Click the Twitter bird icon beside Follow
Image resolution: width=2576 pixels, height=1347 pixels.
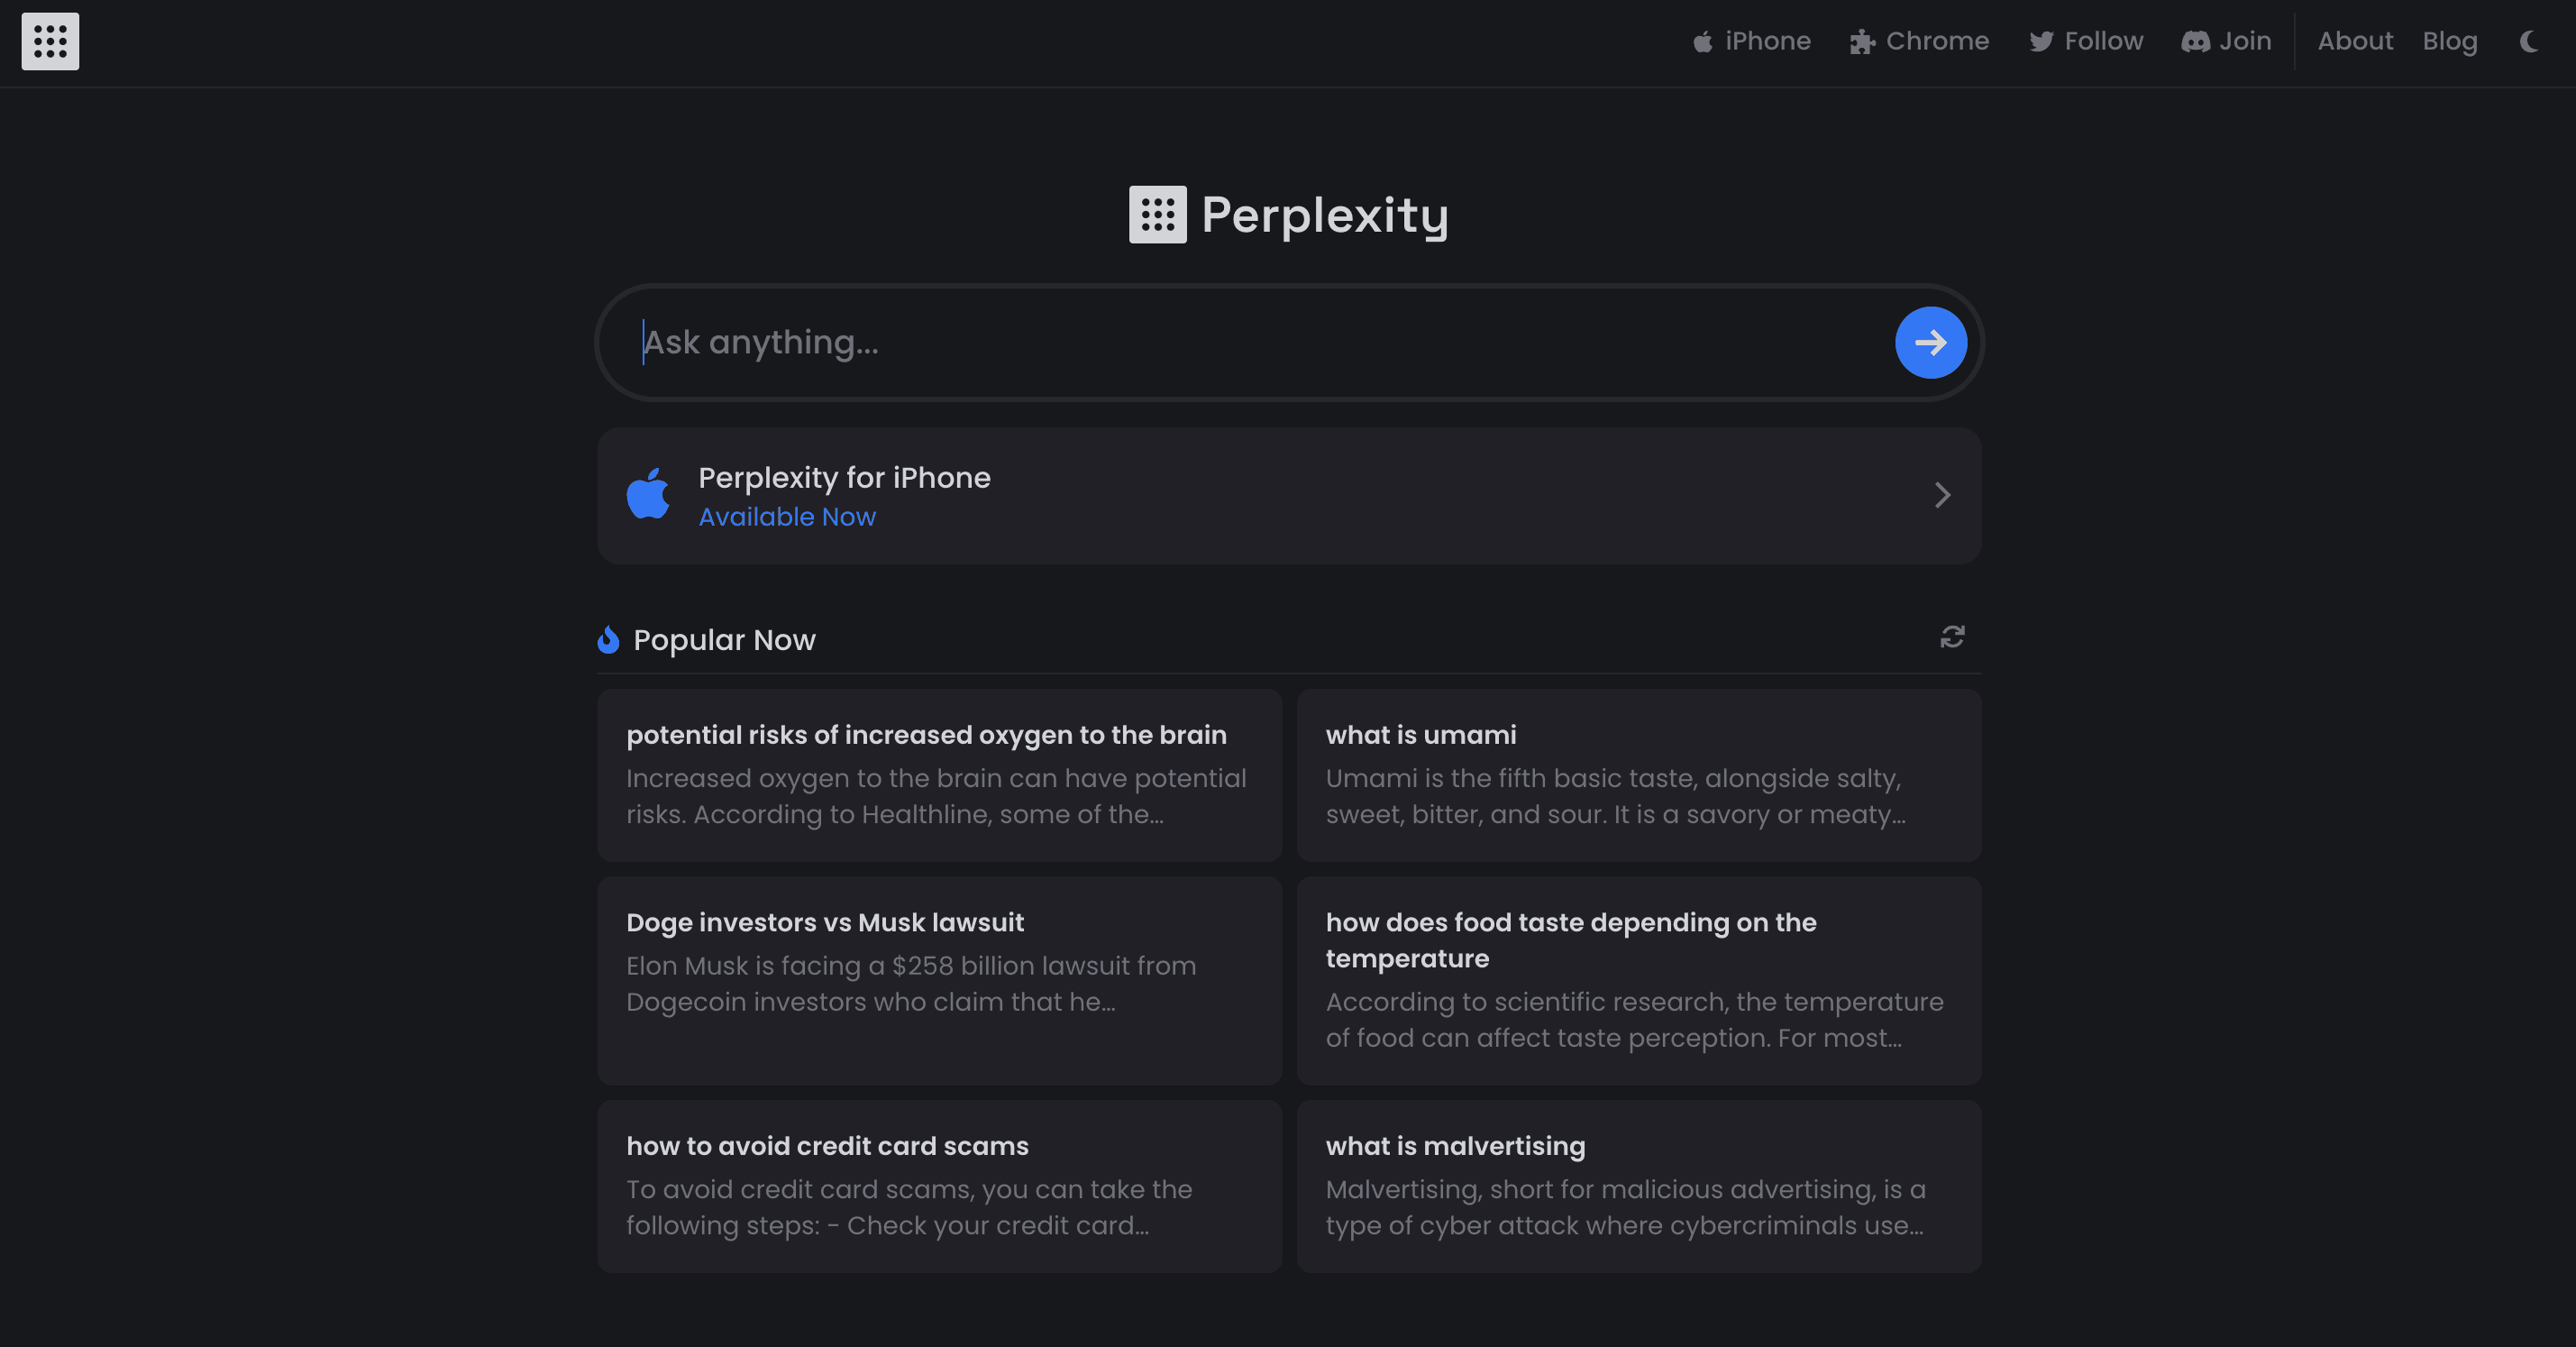pyautogui.click(x=2041, y=42)
